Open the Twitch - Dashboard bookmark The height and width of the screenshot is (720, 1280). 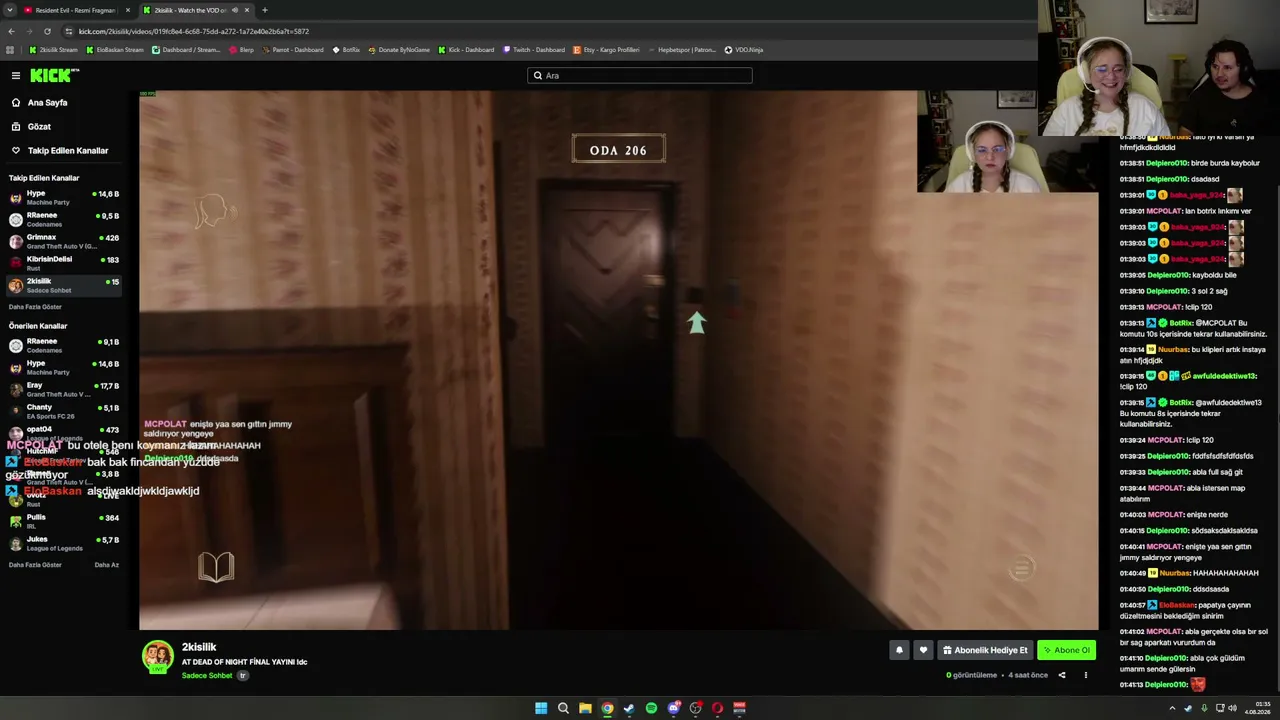(534, 50)
